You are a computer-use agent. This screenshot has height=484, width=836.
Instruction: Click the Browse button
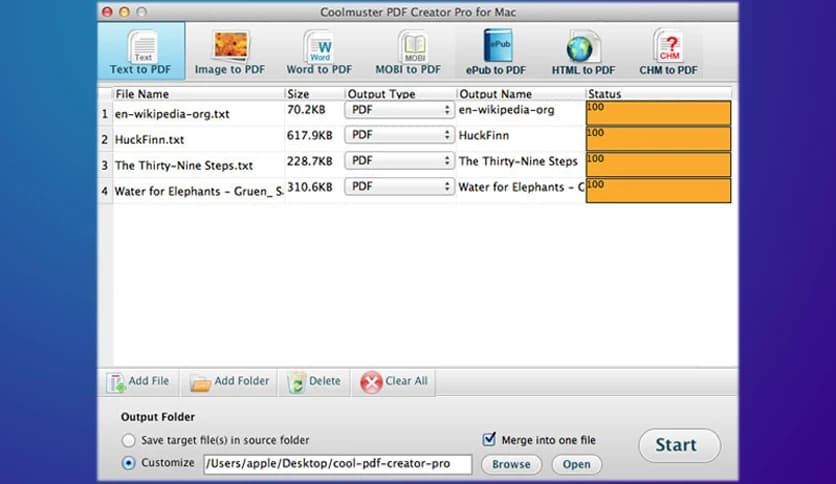511,464
